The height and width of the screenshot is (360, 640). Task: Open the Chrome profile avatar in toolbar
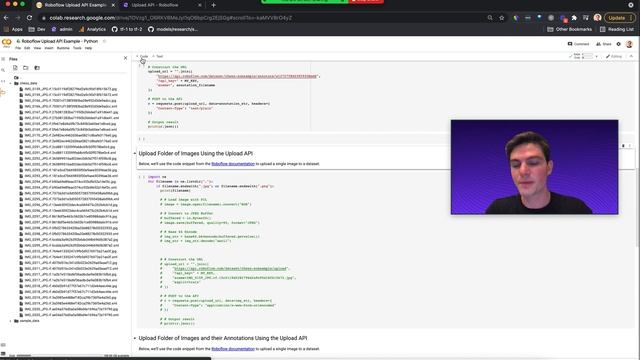pyautogui.click(x=598, y=18)
